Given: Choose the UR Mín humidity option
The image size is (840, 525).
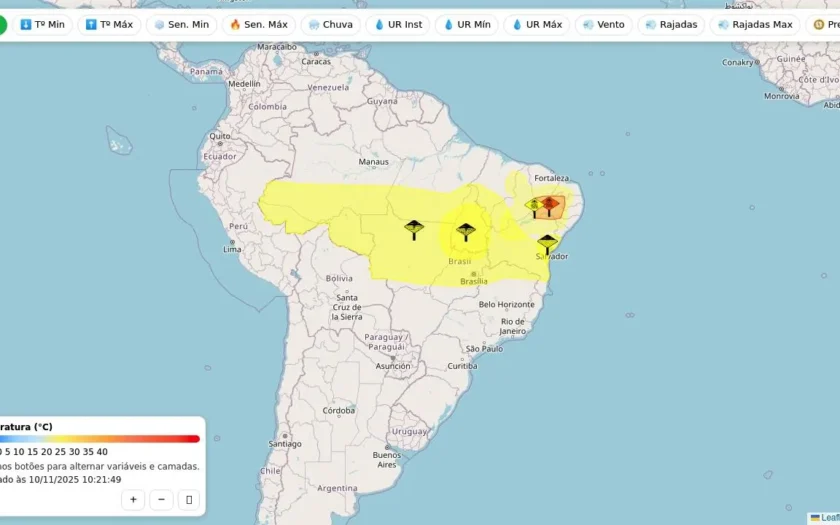Looking at the screenshot, I should tap(467, 25).
